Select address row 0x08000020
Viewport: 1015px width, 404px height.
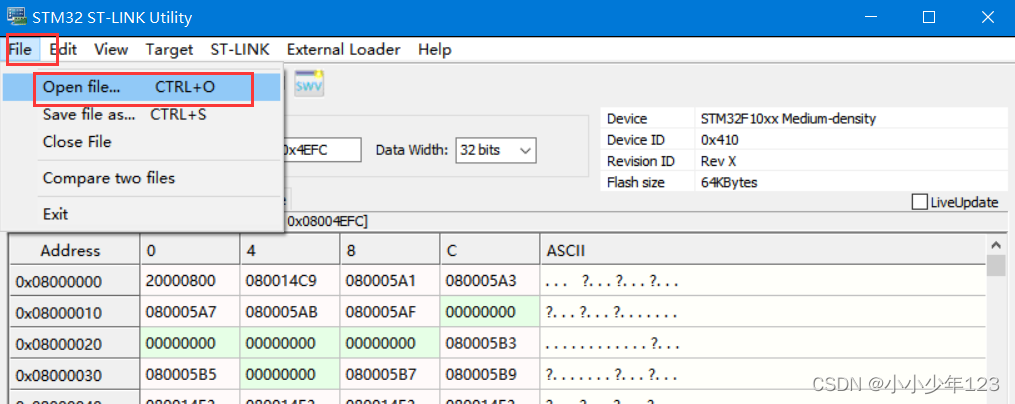click(74, 344)
